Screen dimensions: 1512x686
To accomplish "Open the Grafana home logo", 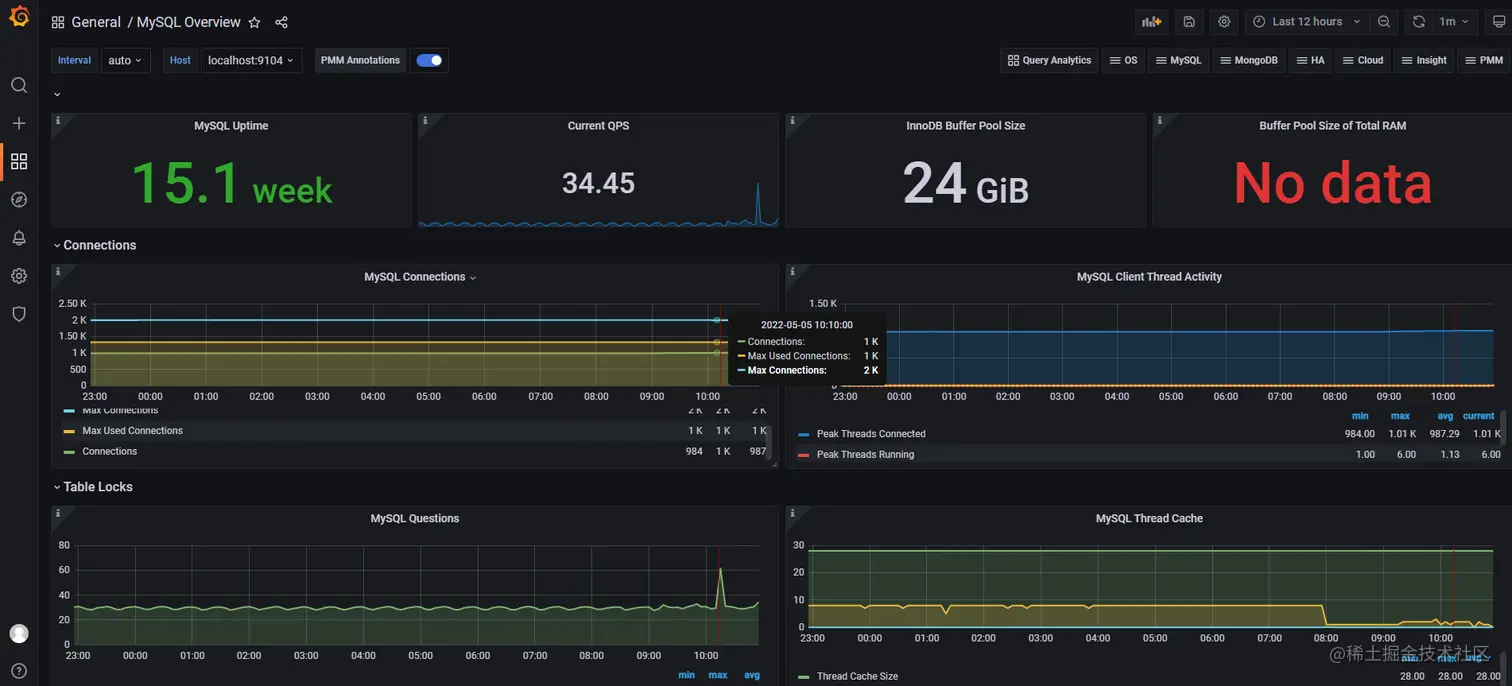I will click(19, 19).
